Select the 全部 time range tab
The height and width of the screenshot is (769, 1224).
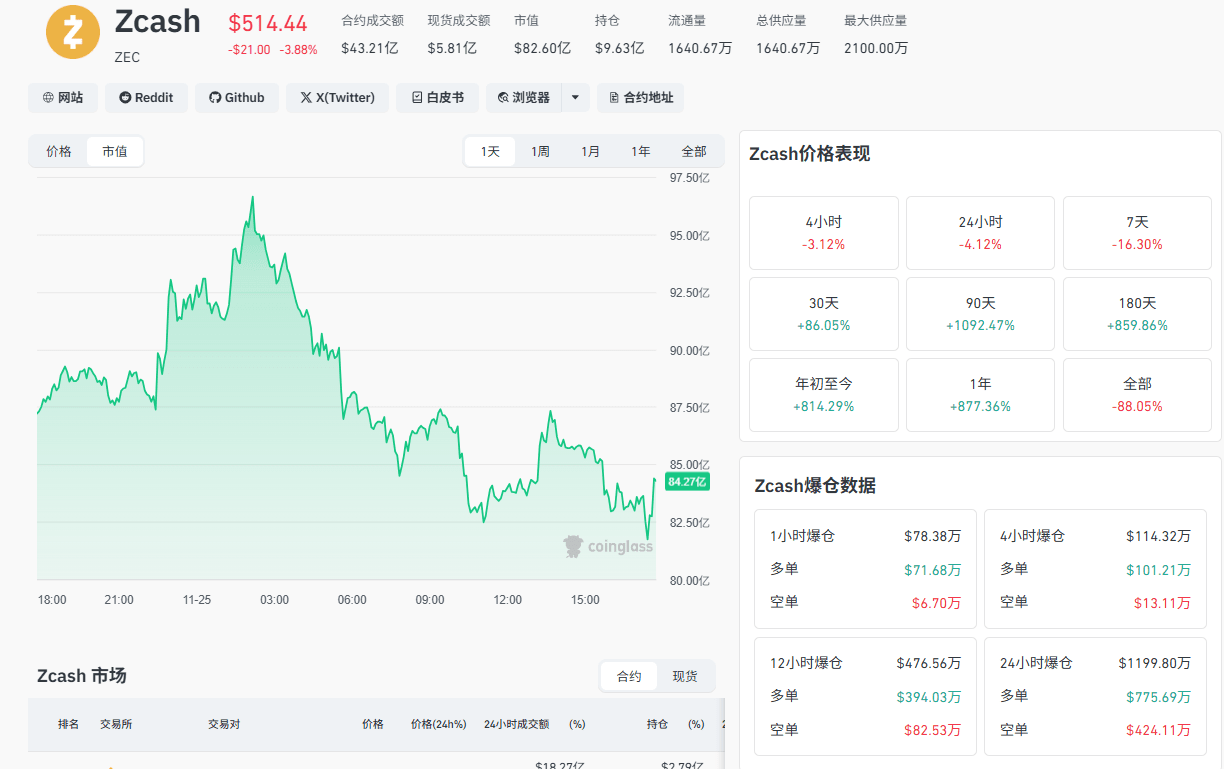694,152
